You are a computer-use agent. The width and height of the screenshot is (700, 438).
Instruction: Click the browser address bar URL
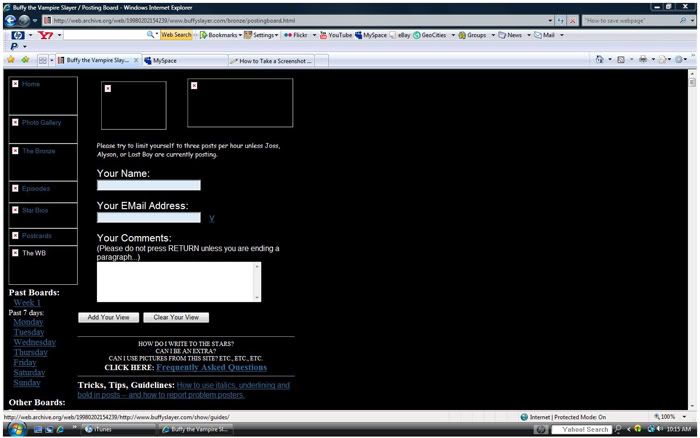(x=295, y=21)
